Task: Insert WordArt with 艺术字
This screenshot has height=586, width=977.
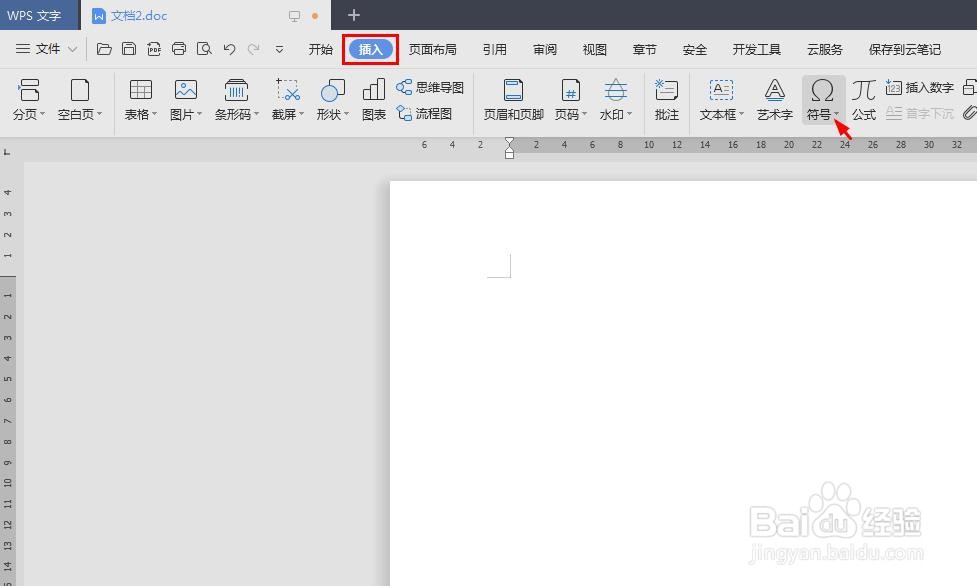Action: 774,99
